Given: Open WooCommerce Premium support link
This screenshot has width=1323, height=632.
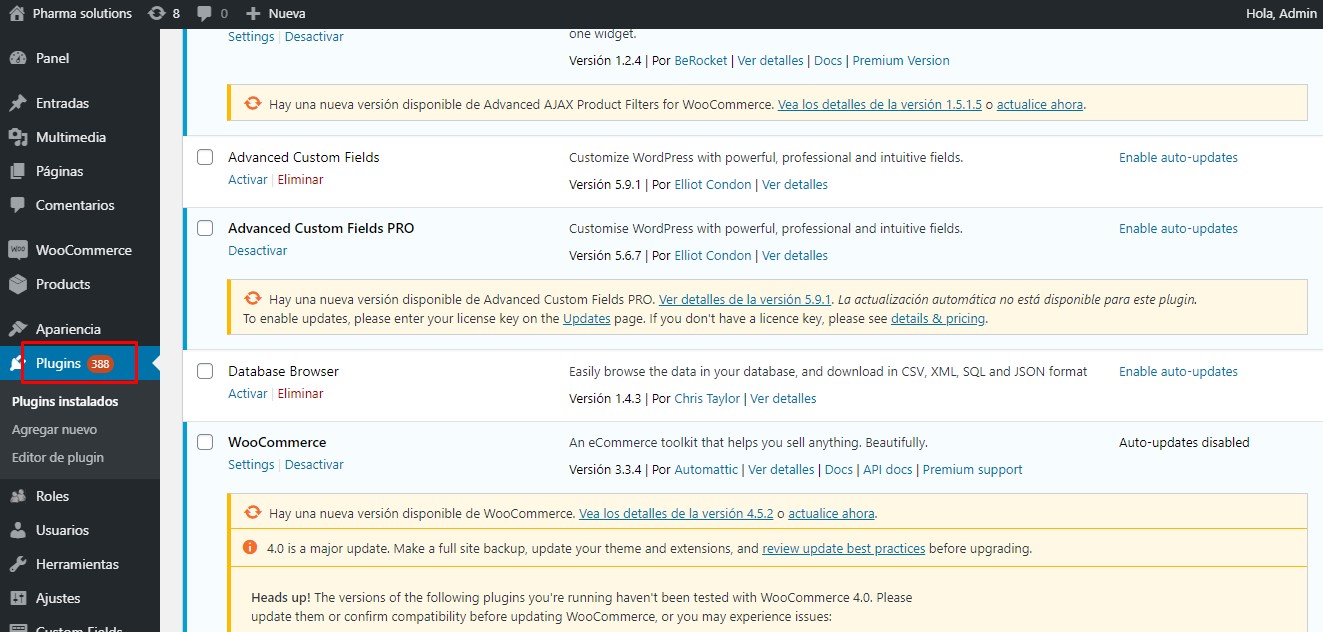Looking at the screenshot, I should point(972,470).
